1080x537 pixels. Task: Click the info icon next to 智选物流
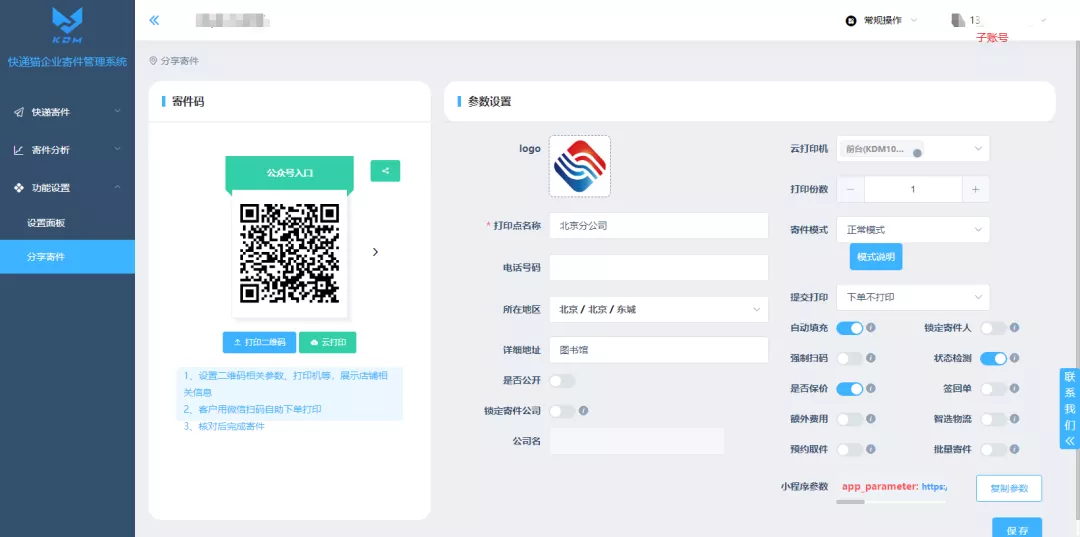point(1014,419)
